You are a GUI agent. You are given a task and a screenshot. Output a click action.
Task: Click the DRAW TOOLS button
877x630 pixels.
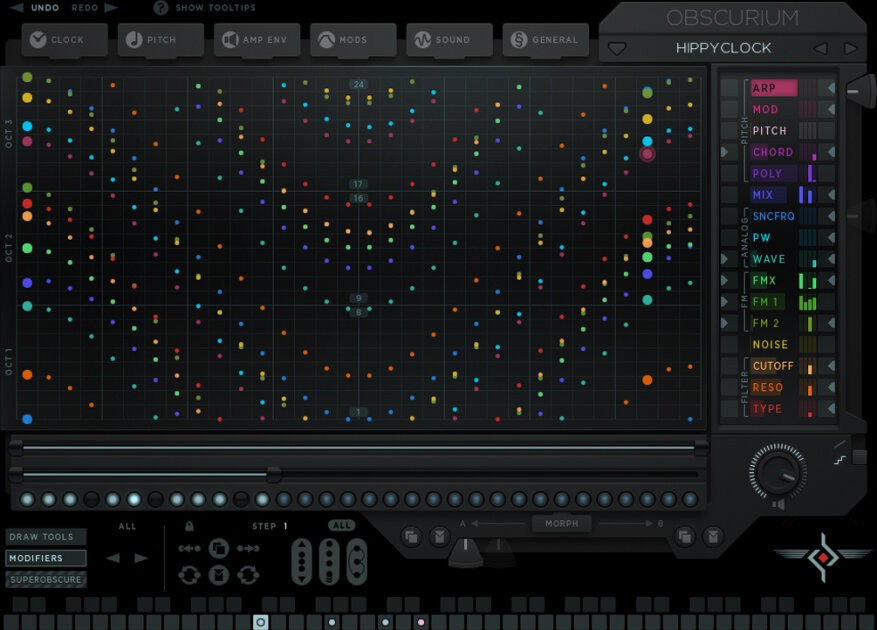pos(46,537)
